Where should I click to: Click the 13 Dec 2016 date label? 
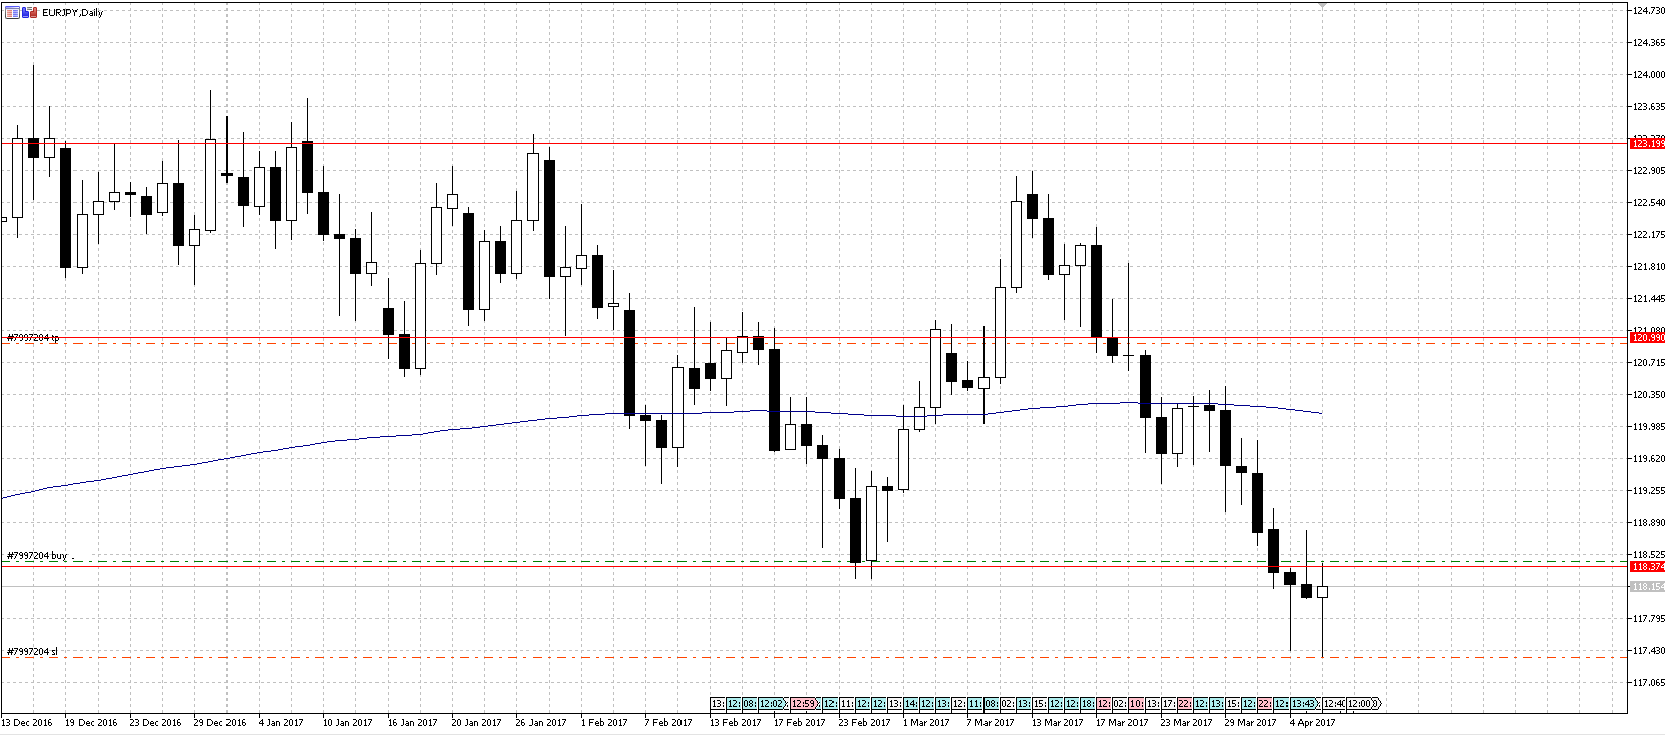(x=27, y=722)
